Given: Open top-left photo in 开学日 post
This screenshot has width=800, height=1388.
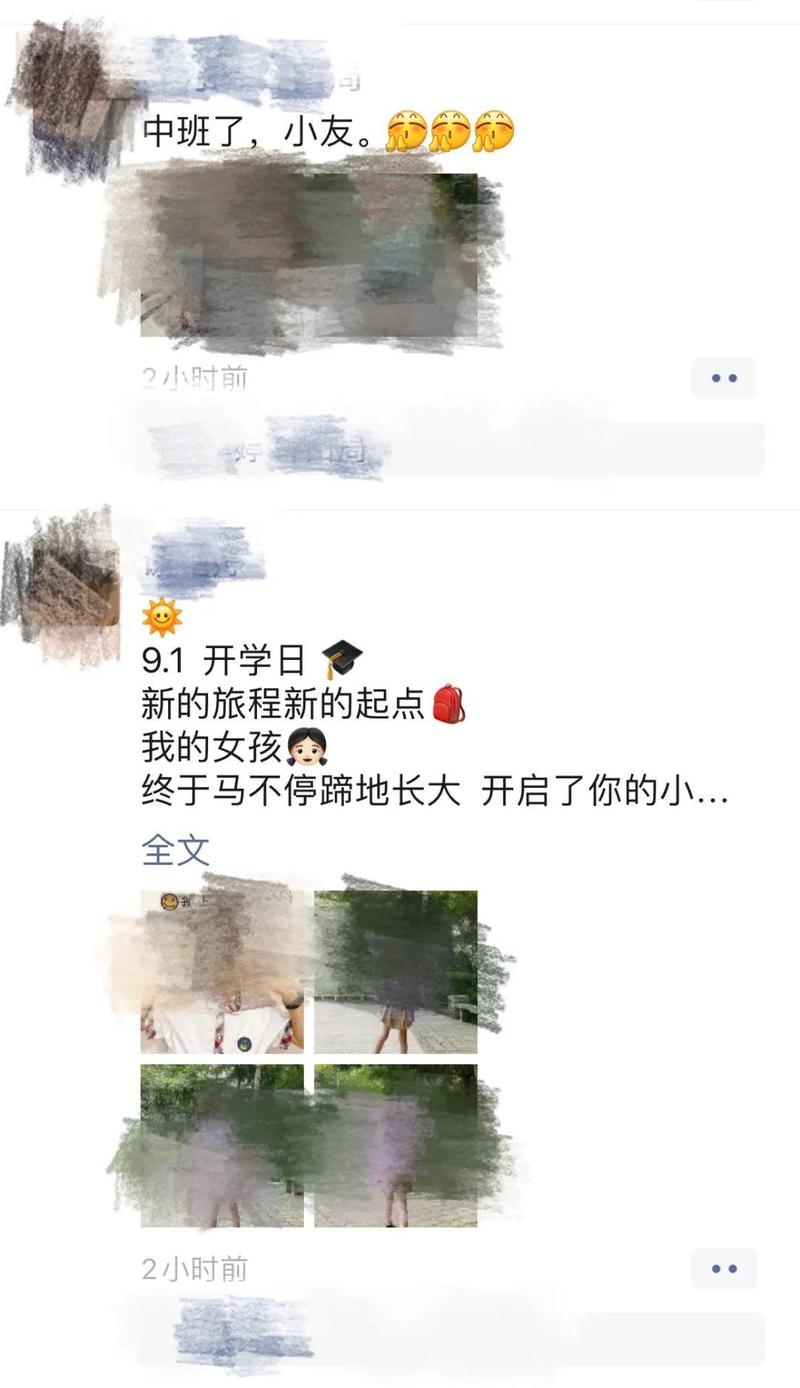Looking at the screenshot, I should click(222, 972).
